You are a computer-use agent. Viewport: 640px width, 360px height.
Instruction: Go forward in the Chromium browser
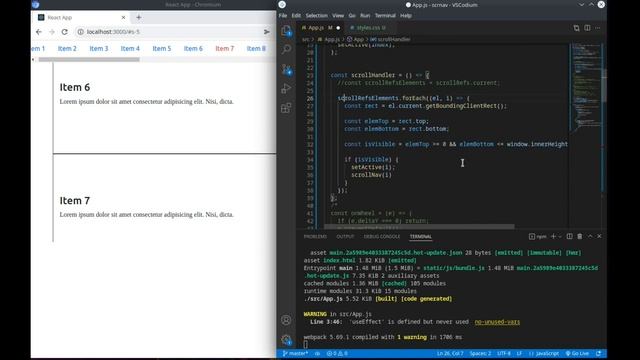(52, 32)
